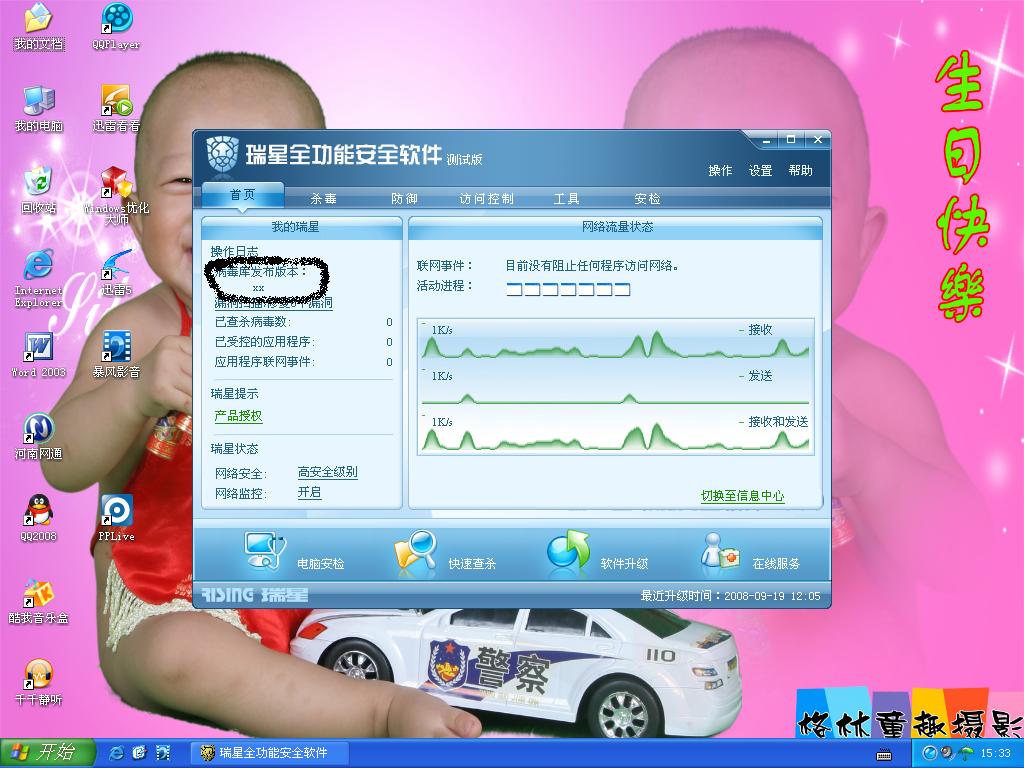Open the 我的文档 desktop icon

click(x=39, y=26)
